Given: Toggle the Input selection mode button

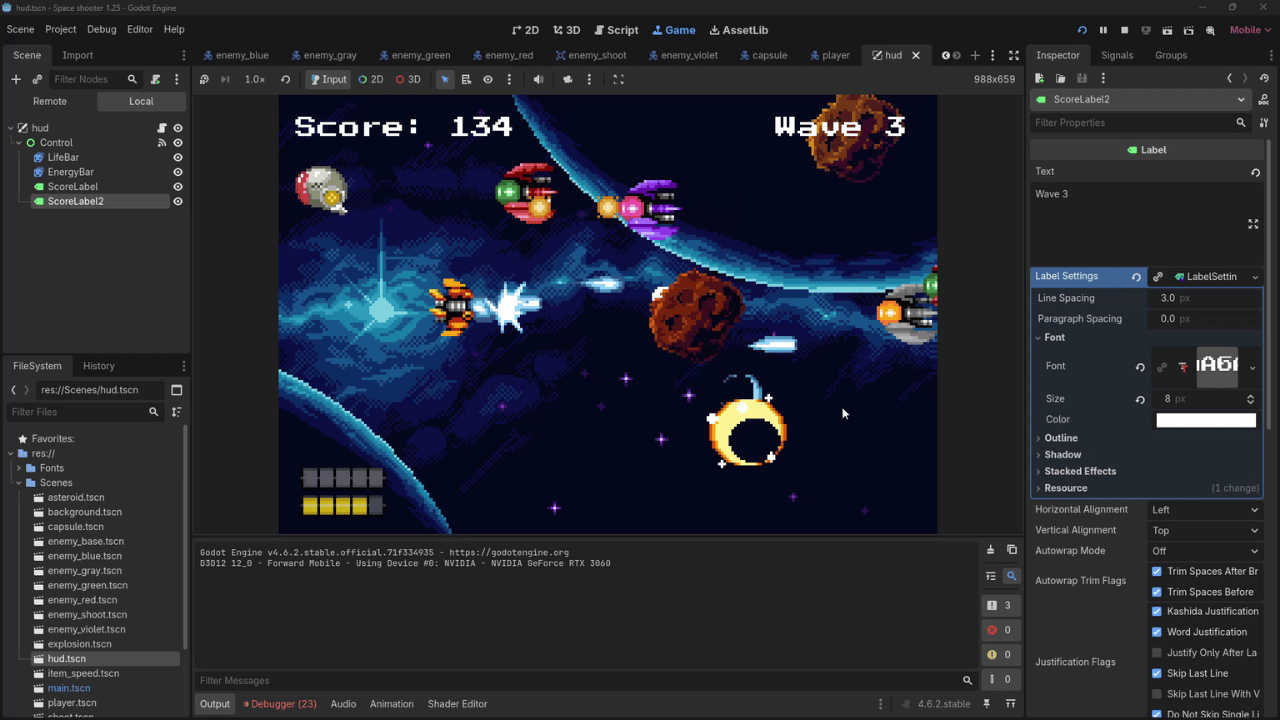Looking at the screenshot, I should click(x=328, y=79).
